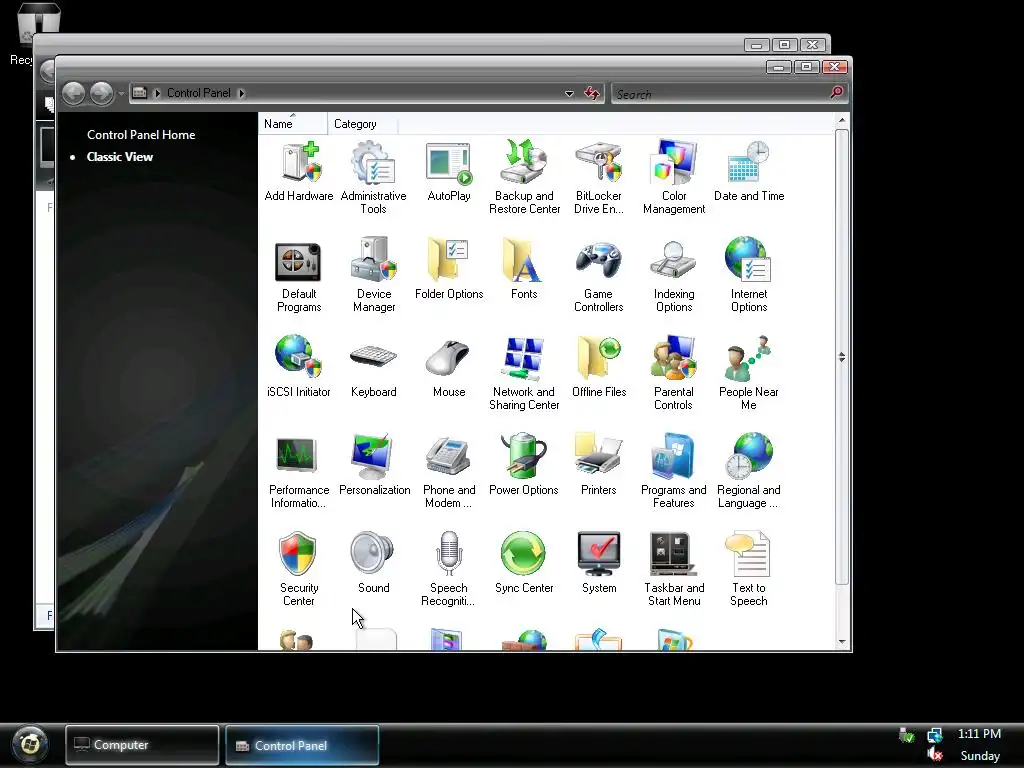Click the scrollbar up arrow
Viewport: 1024px width, 768px height.
pyautogui.click(x=842, y=121)
